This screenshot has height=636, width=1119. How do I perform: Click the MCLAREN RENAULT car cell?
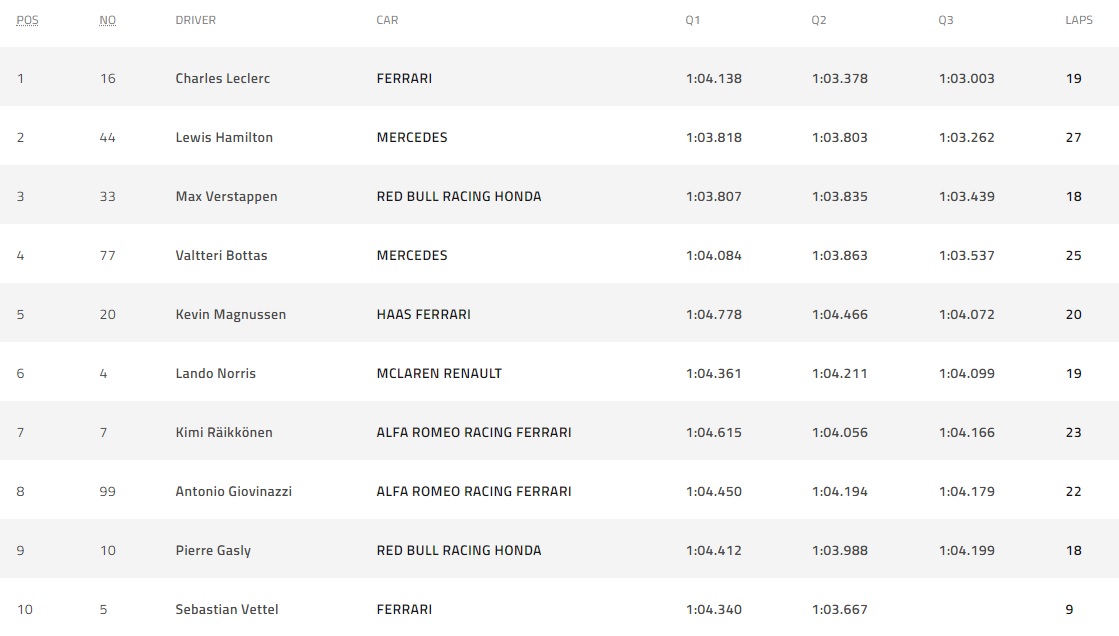tap(439, 373)
